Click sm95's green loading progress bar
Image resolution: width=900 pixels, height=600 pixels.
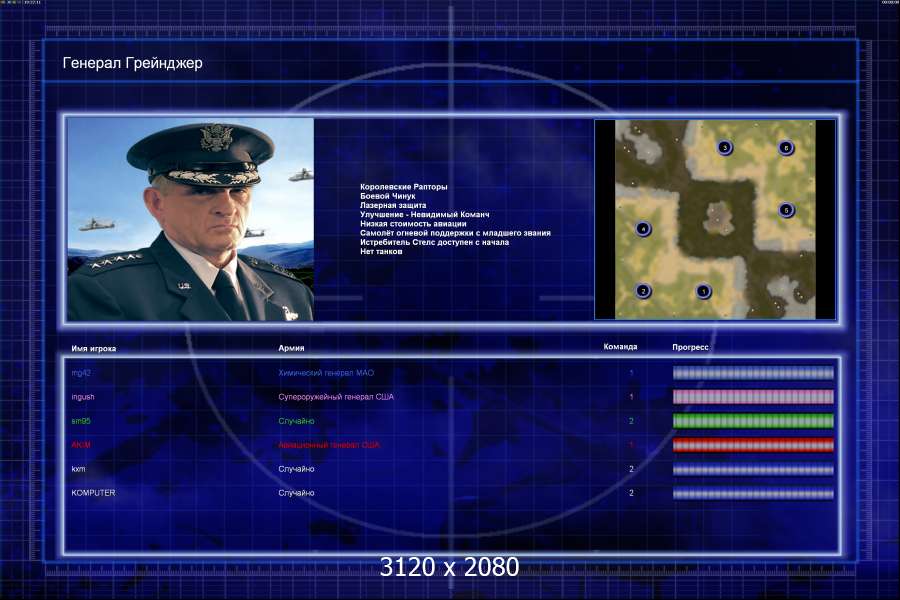[x=753, y=421]
